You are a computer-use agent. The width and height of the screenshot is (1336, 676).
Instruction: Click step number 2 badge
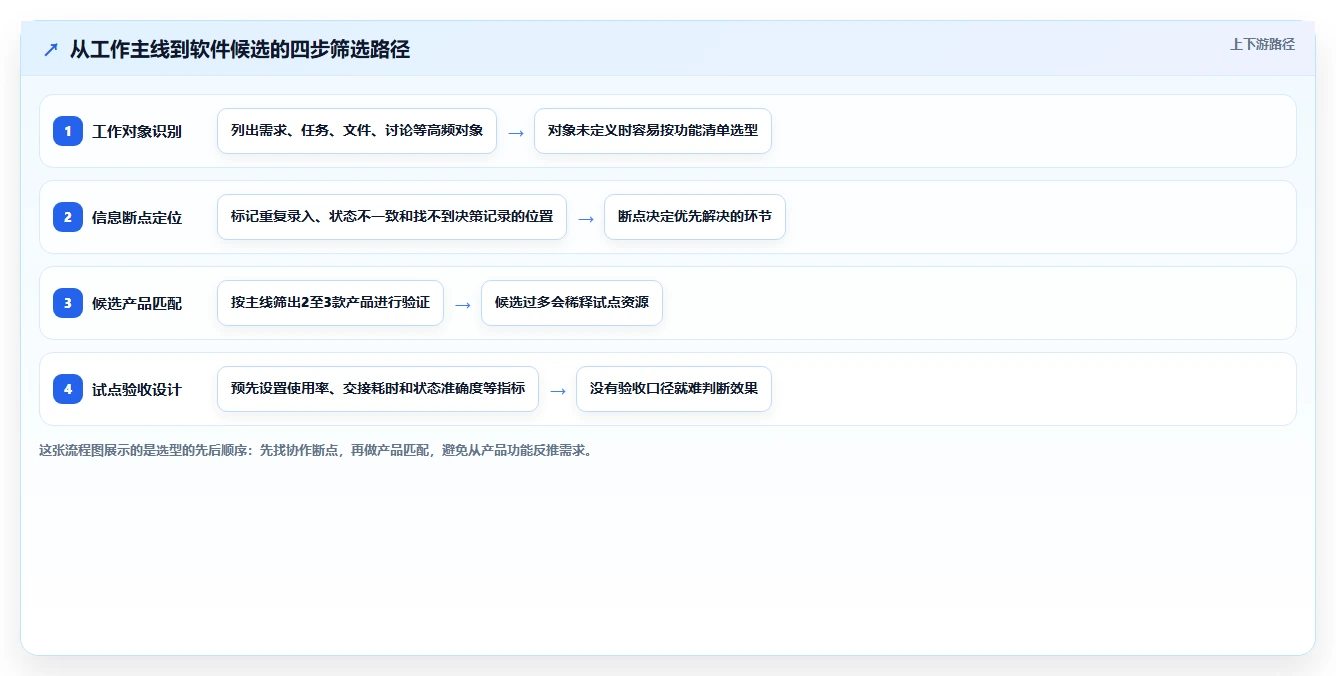[x=68, y=217]
